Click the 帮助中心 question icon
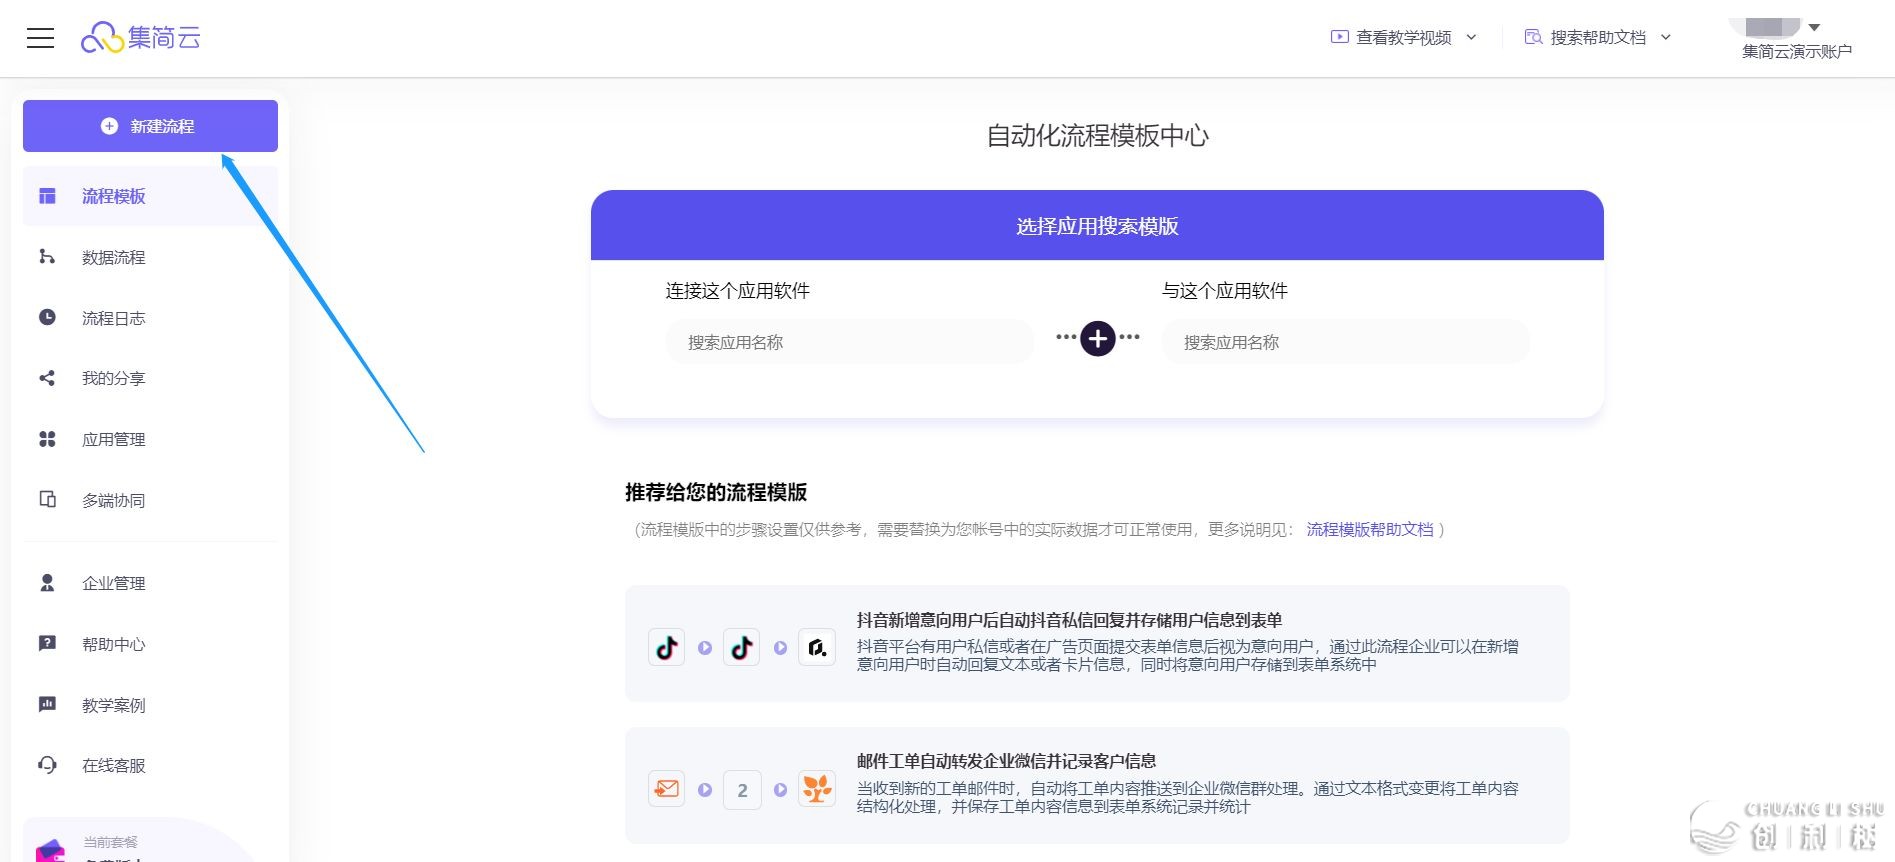The width and height of the screenshot is (1895, 862). coord(47,644)
